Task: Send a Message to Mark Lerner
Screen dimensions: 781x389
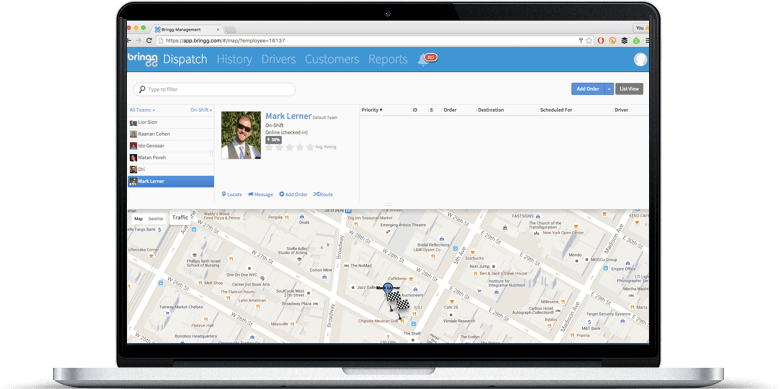Action: (x=260, y=194)
